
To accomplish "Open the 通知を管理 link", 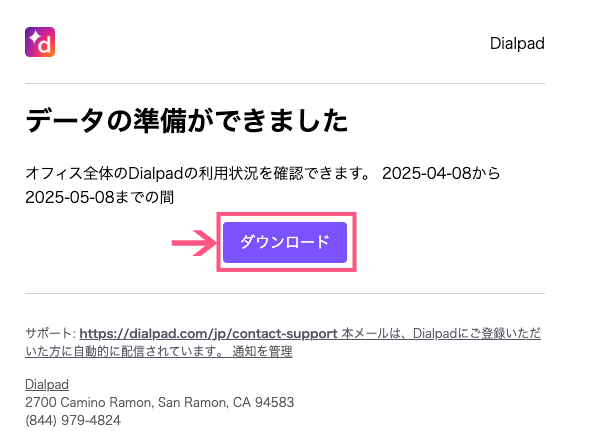I will (262, 351).
